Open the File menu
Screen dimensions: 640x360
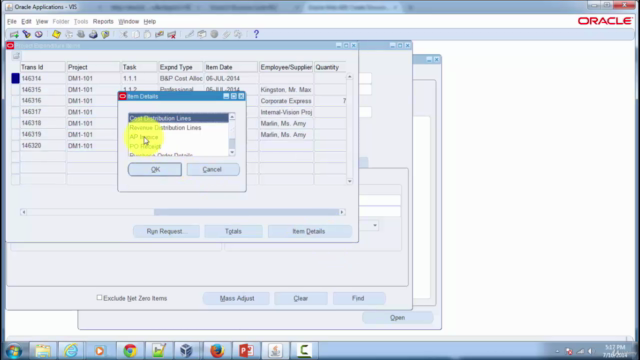point(12,21)
